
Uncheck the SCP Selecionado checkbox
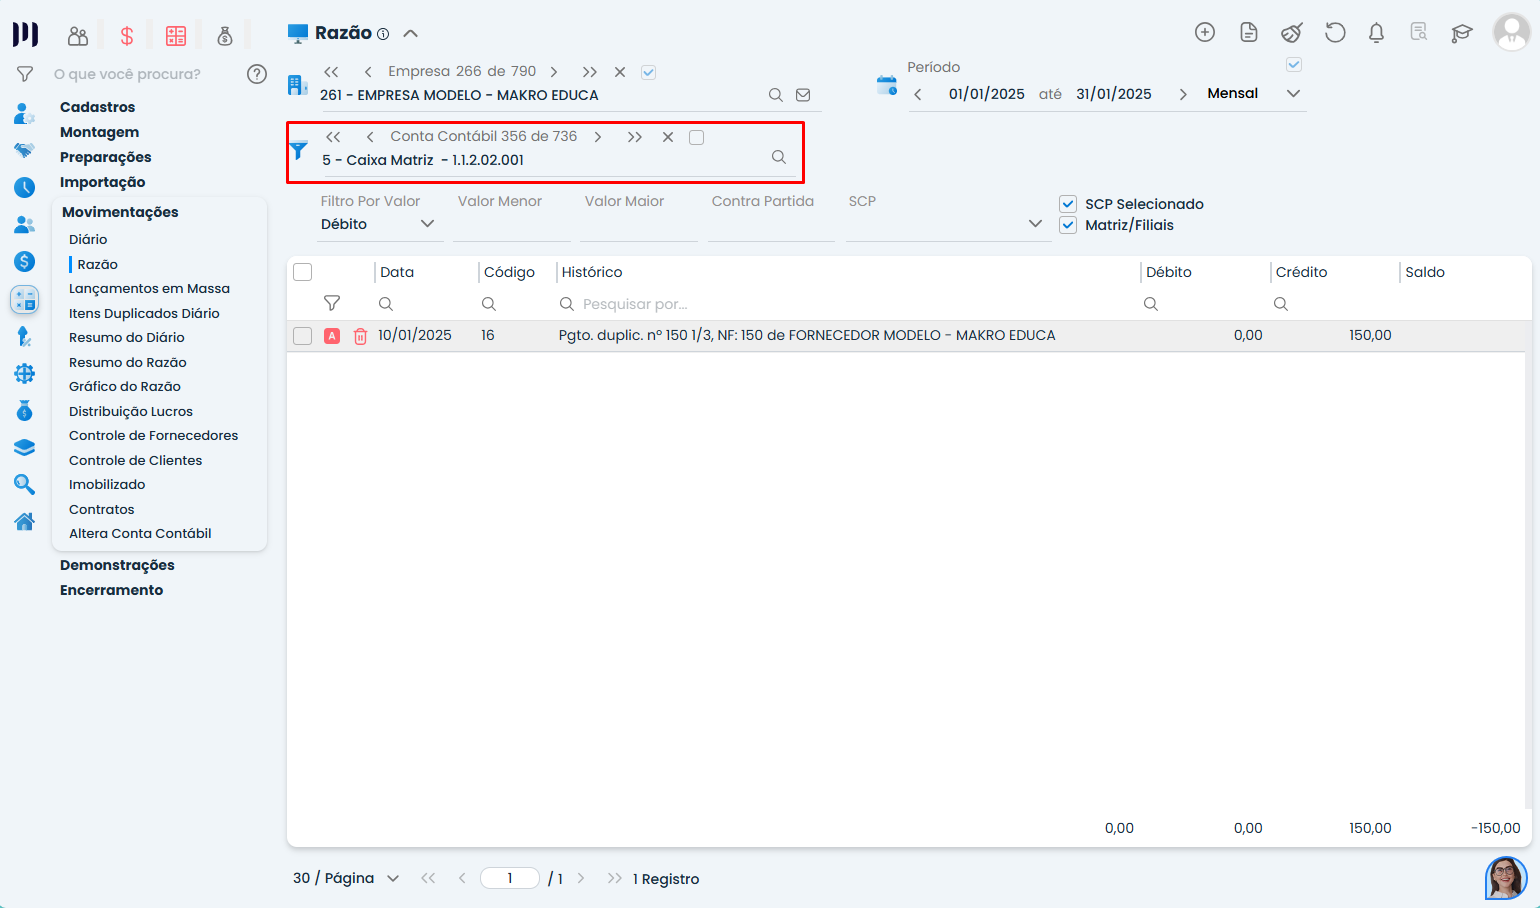[1068, 203]
